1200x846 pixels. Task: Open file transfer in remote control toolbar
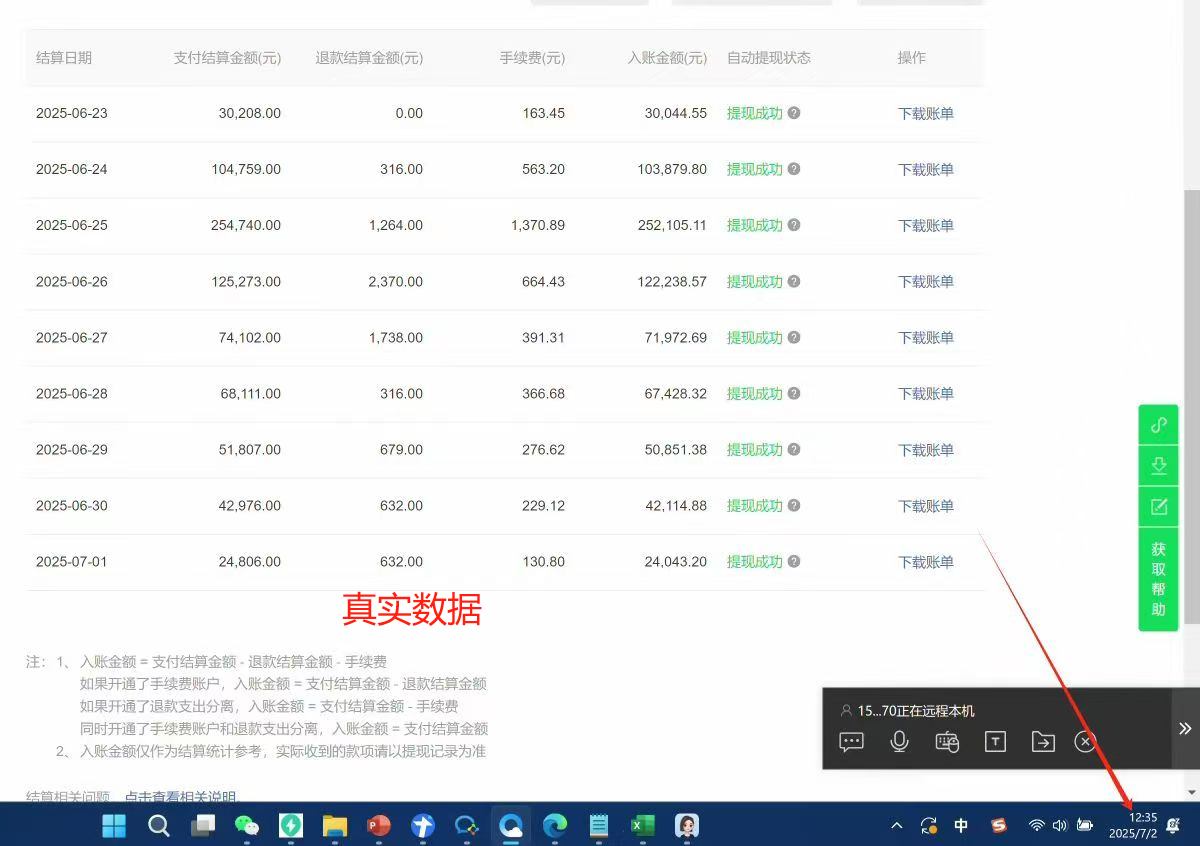pyautogui.click(x=1043, y=741)
